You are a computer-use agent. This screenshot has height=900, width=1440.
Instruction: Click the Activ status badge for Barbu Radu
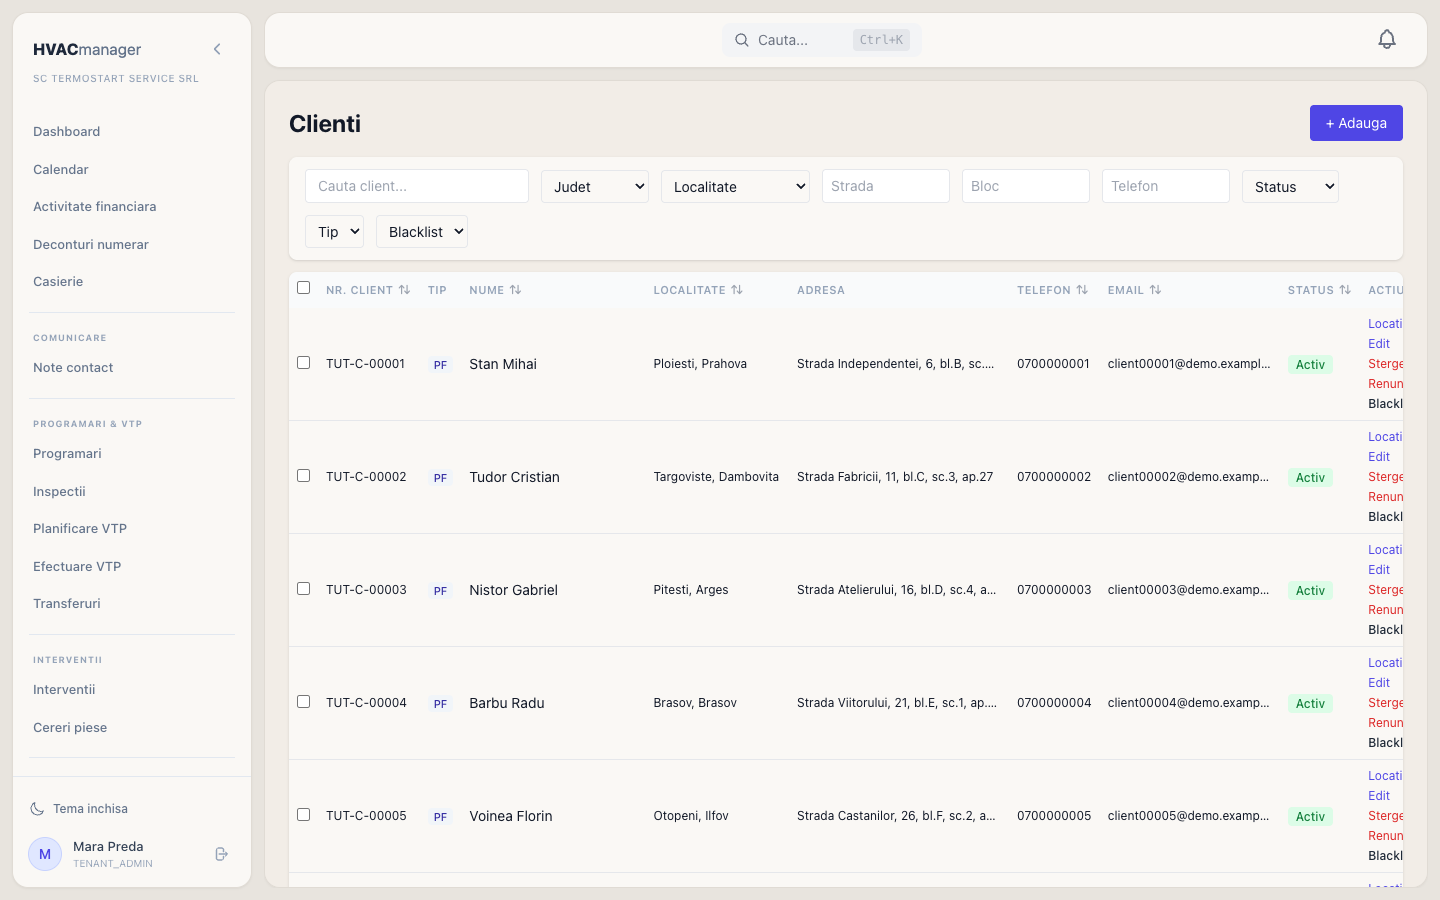[1310, 704]
